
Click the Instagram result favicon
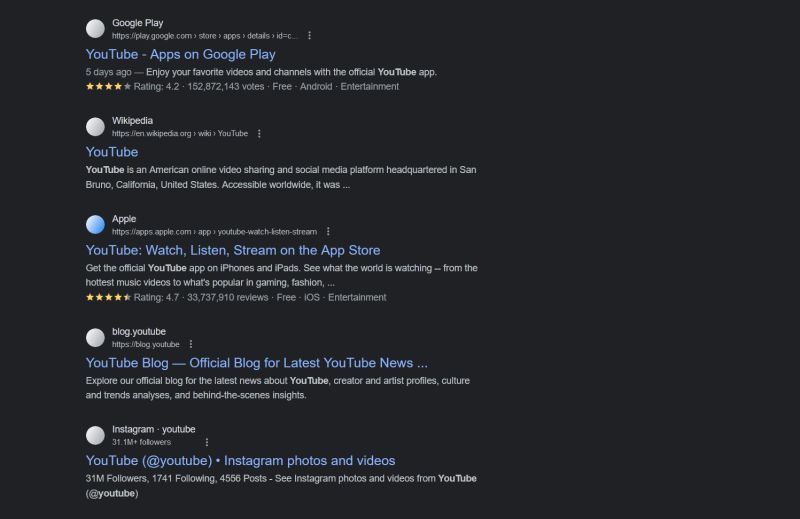[95, 435]
